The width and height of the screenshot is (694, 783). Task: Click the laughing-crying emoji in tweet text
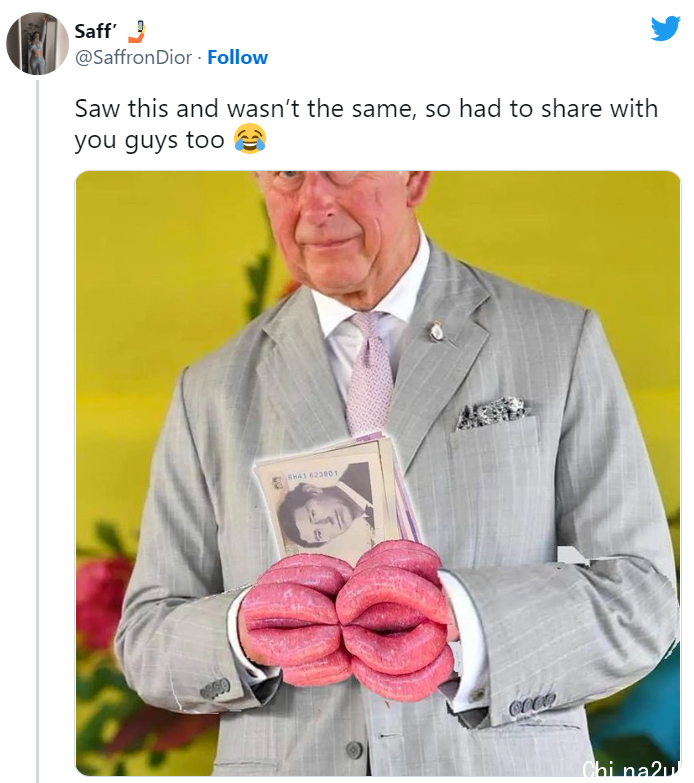click(x=249, y=139)
